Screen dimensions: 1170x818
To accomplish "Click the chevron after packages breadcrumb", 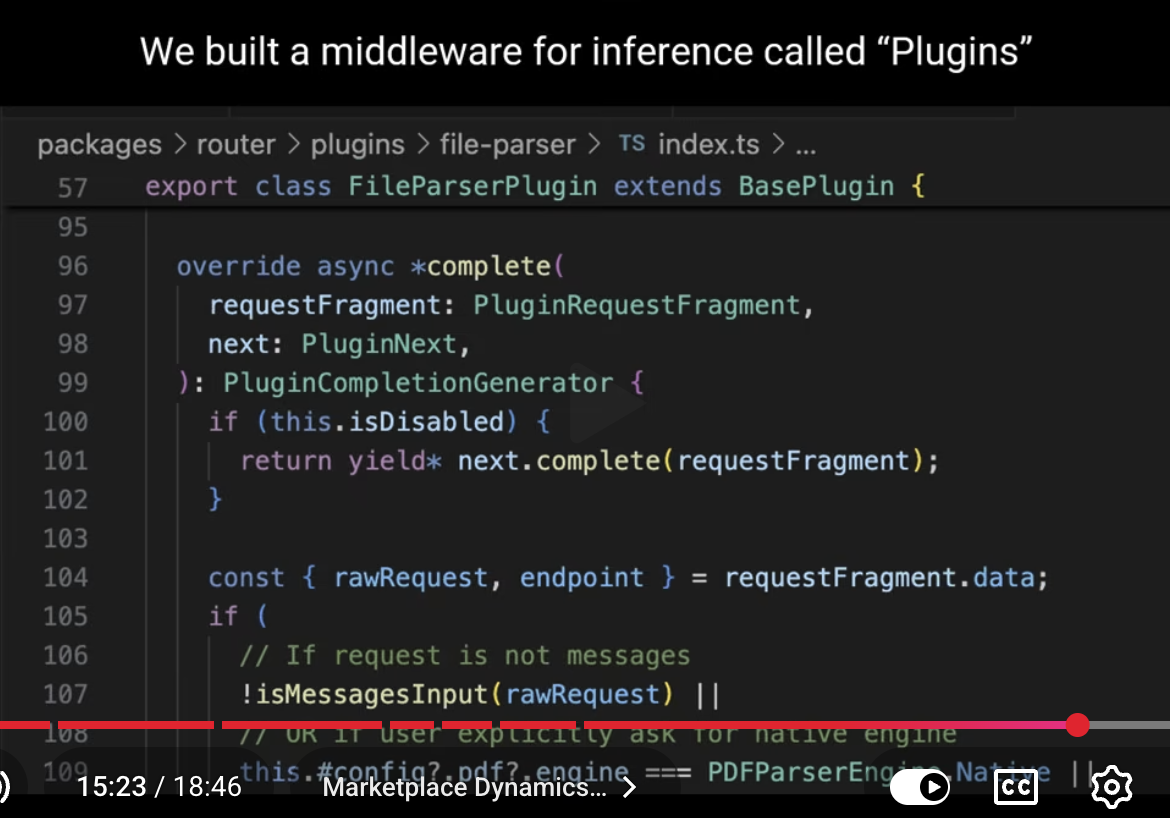I will pos(179,144).
